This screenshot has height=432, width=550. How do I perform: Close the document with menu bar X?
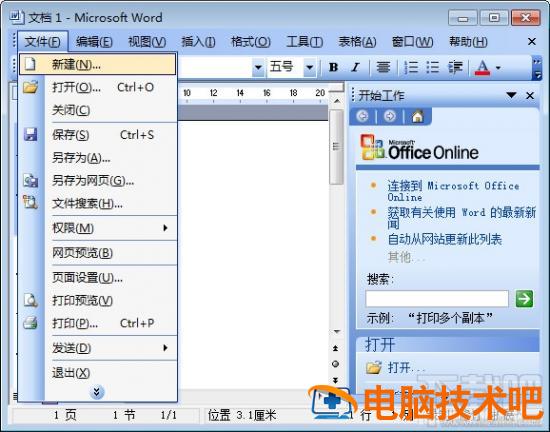point(532,42)
